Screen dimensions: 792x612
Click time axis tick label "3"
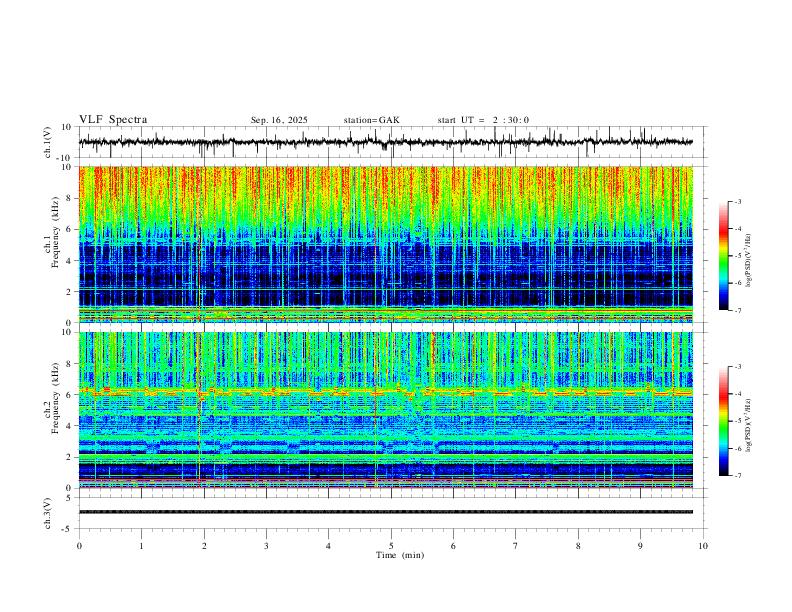pos(266,546)
